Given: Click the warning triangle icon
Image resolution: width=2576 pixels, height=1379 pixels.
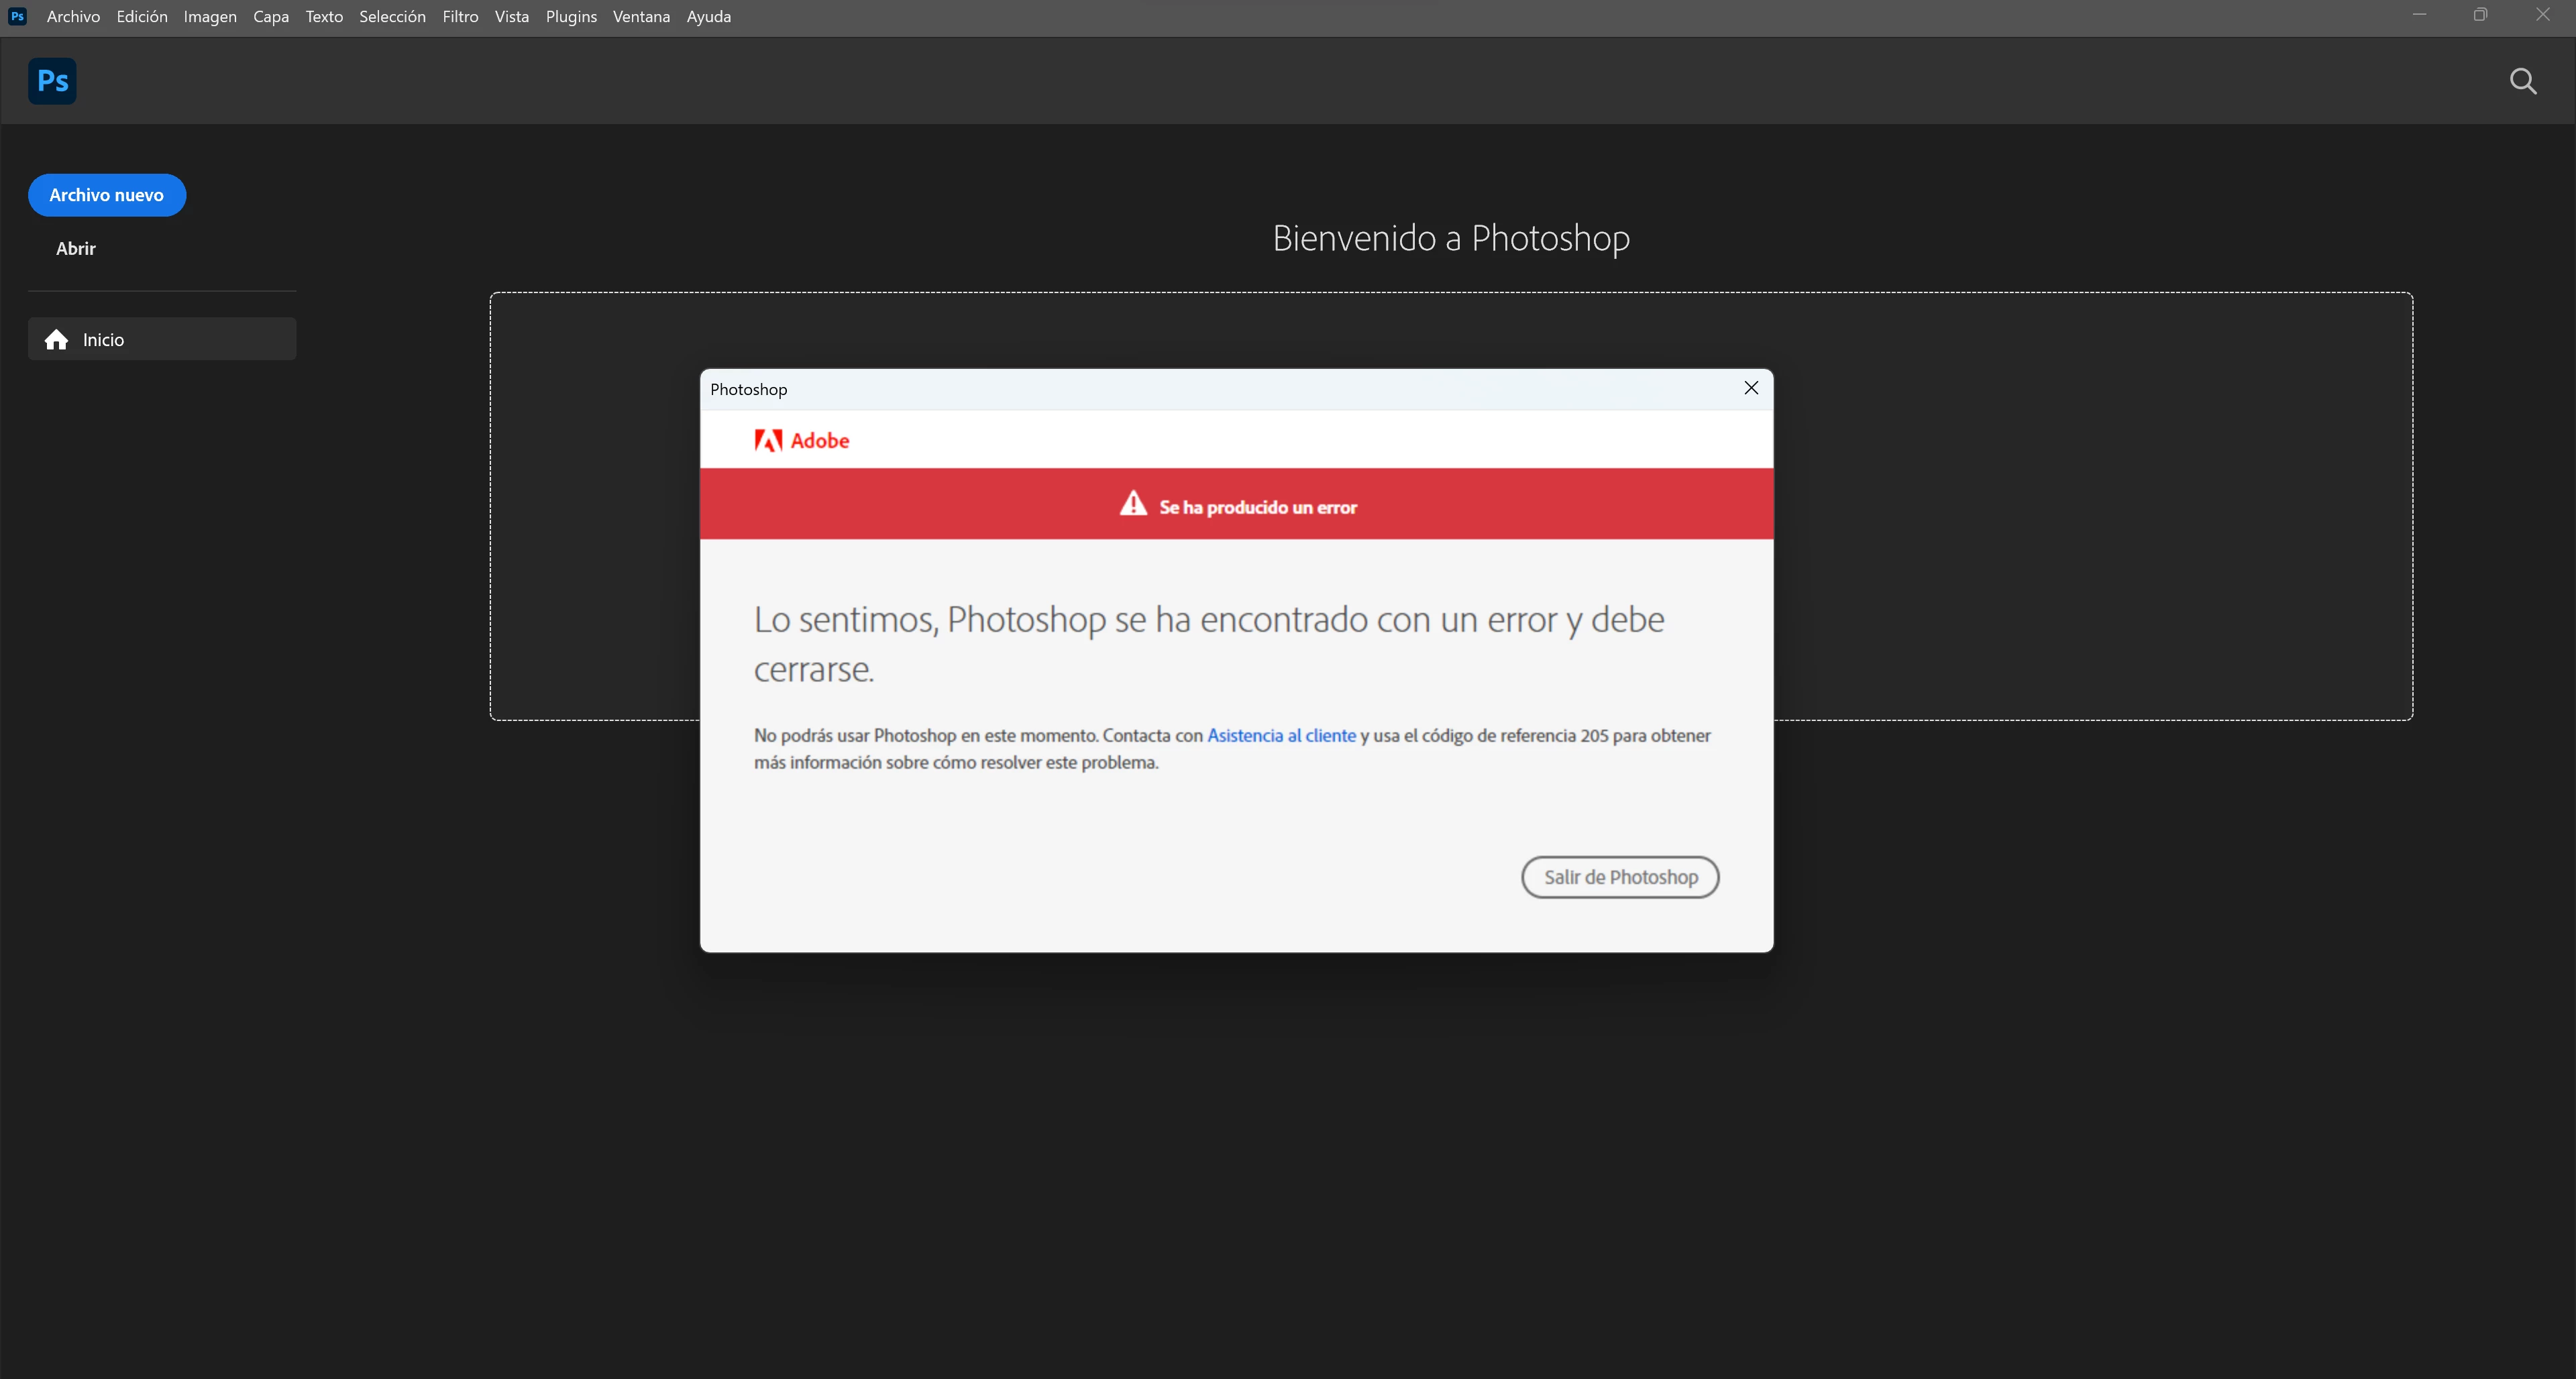Looking at the screenshot, I should pos(1132,504).
